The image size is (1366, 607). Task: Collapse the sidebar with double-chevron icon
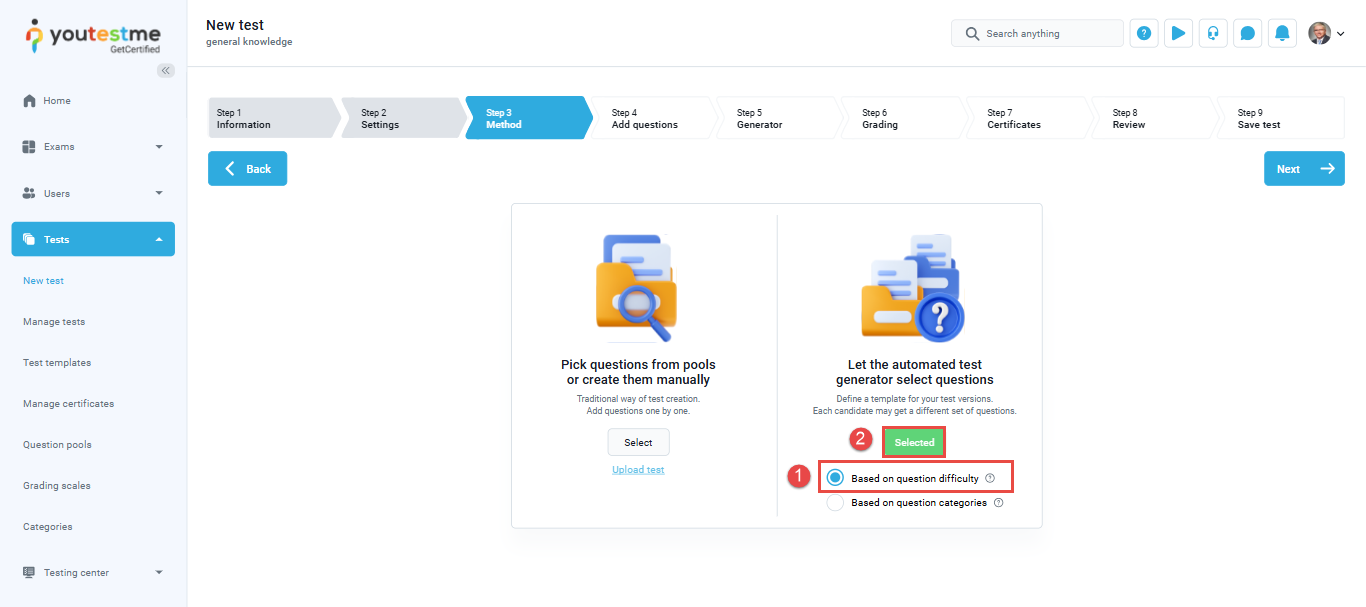coord(166,70)
